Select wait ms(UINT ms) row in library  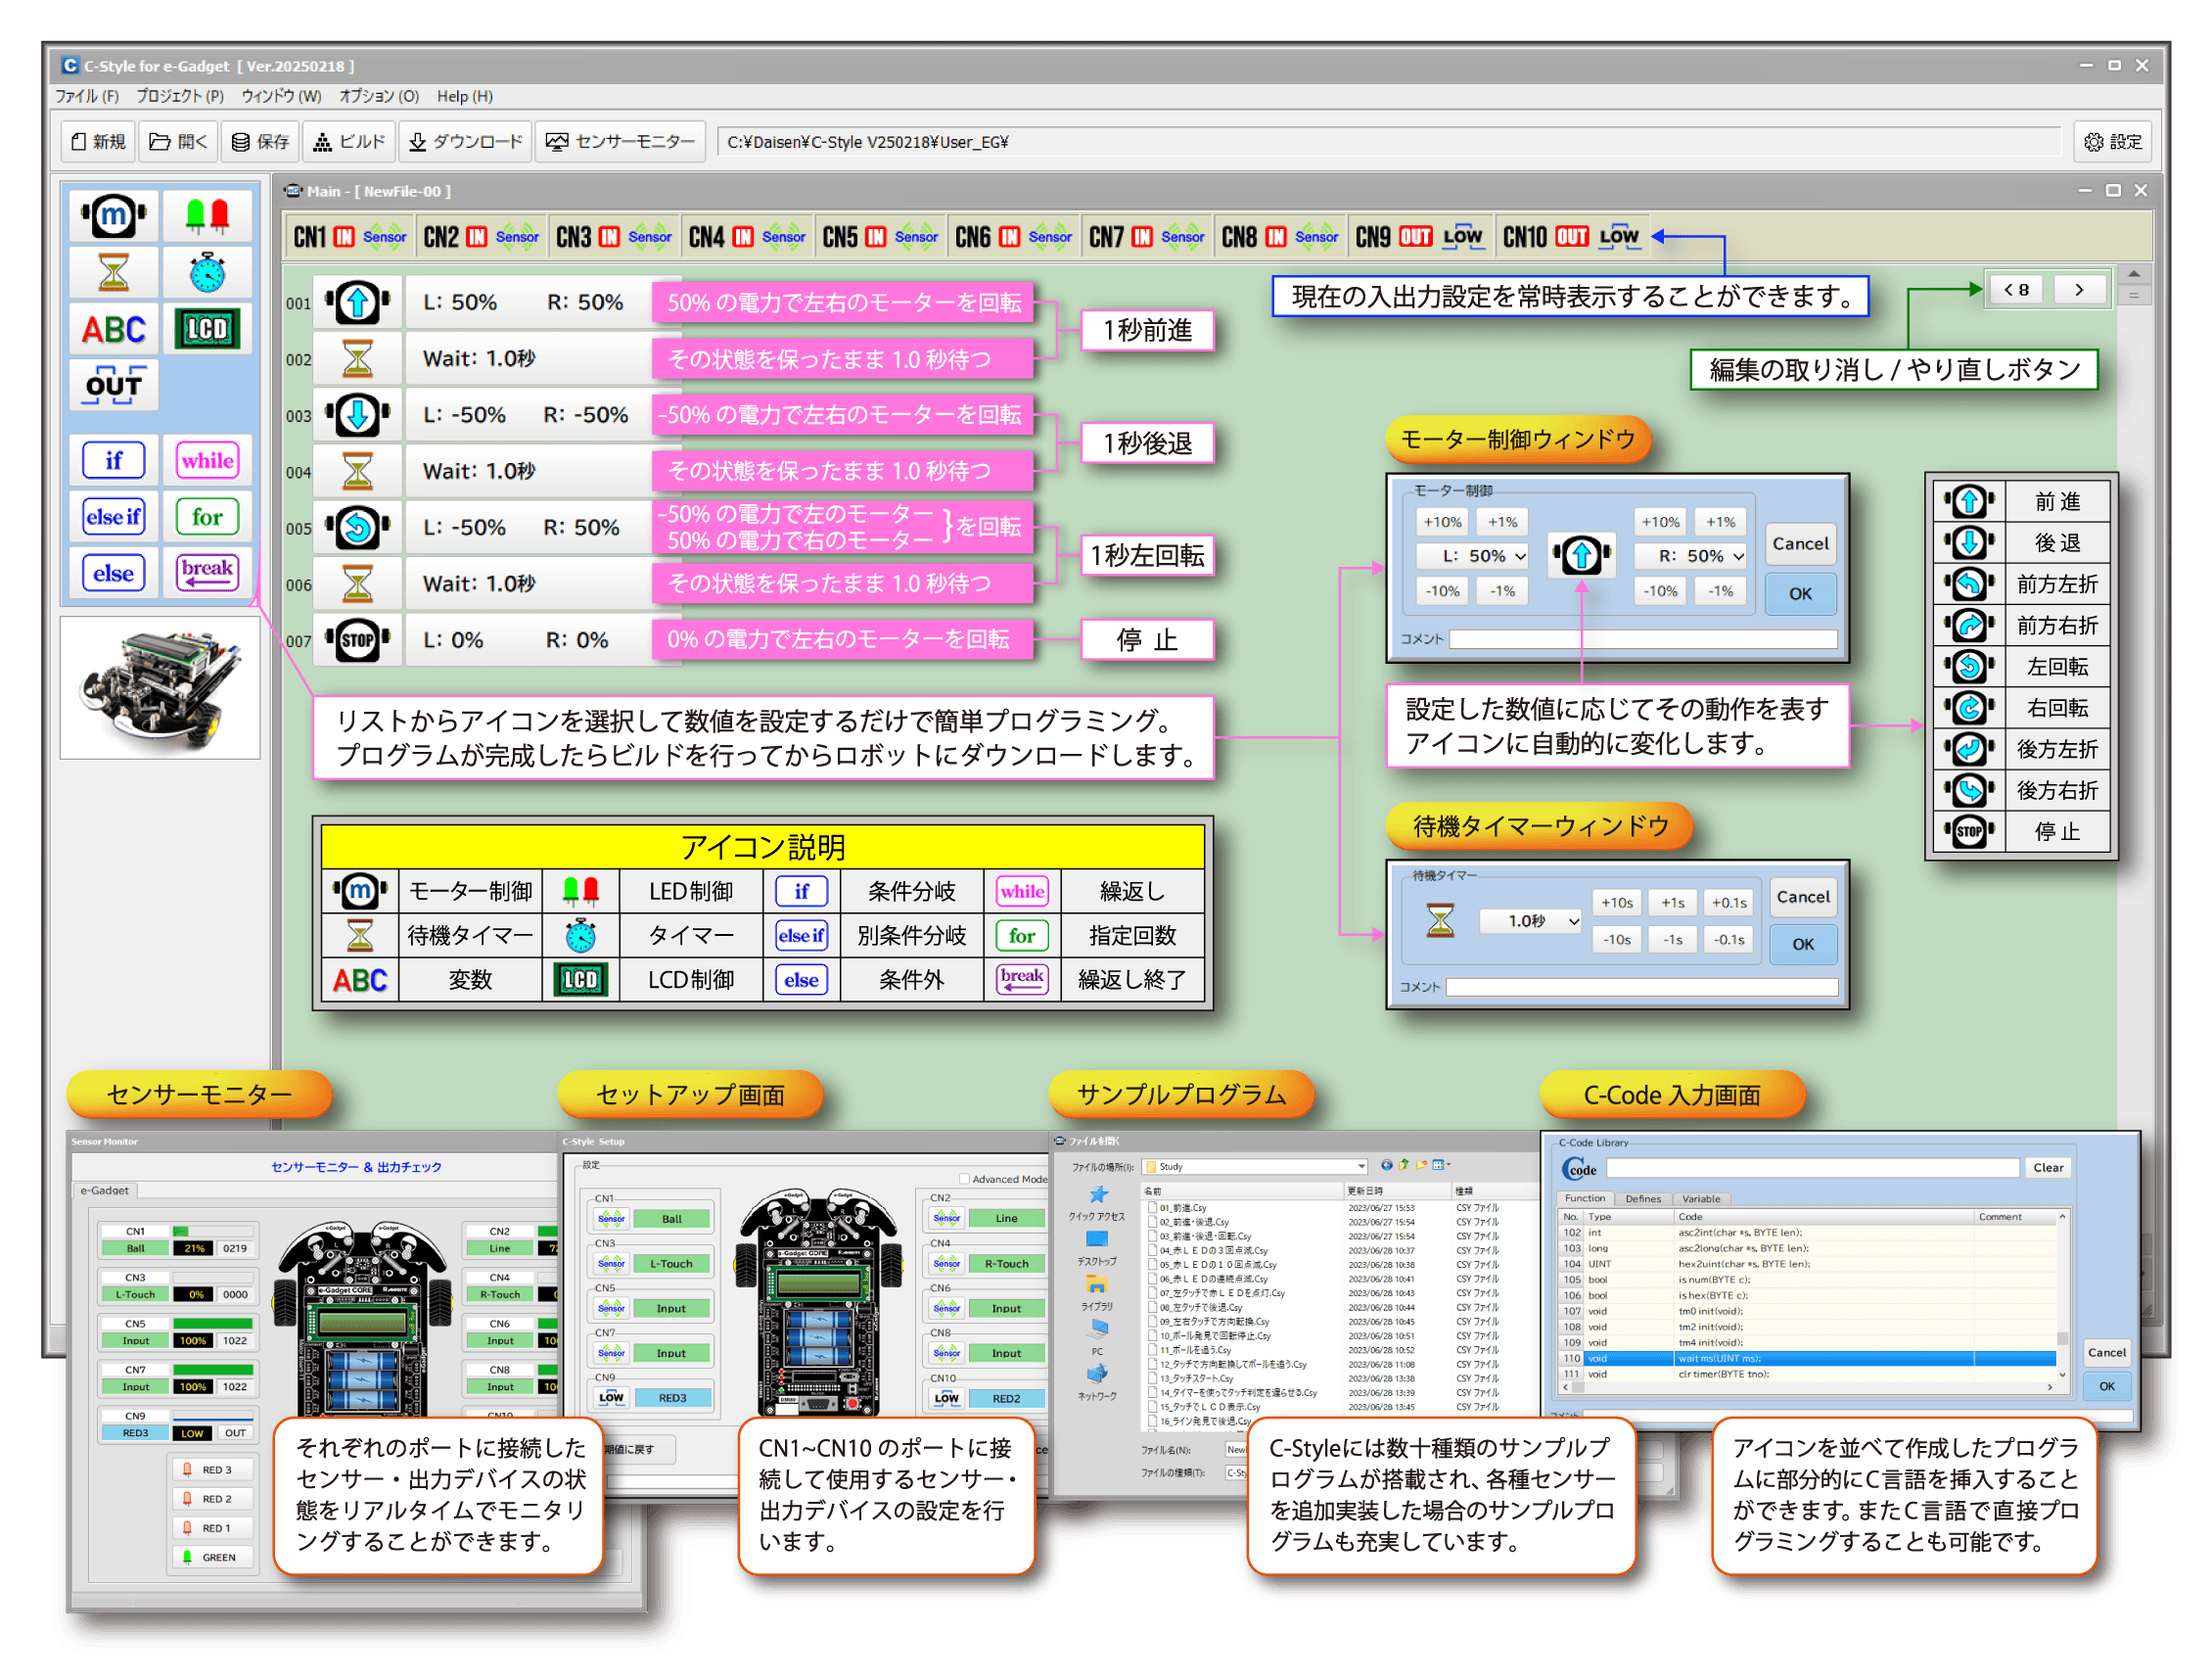[x=1810, y=1359]
